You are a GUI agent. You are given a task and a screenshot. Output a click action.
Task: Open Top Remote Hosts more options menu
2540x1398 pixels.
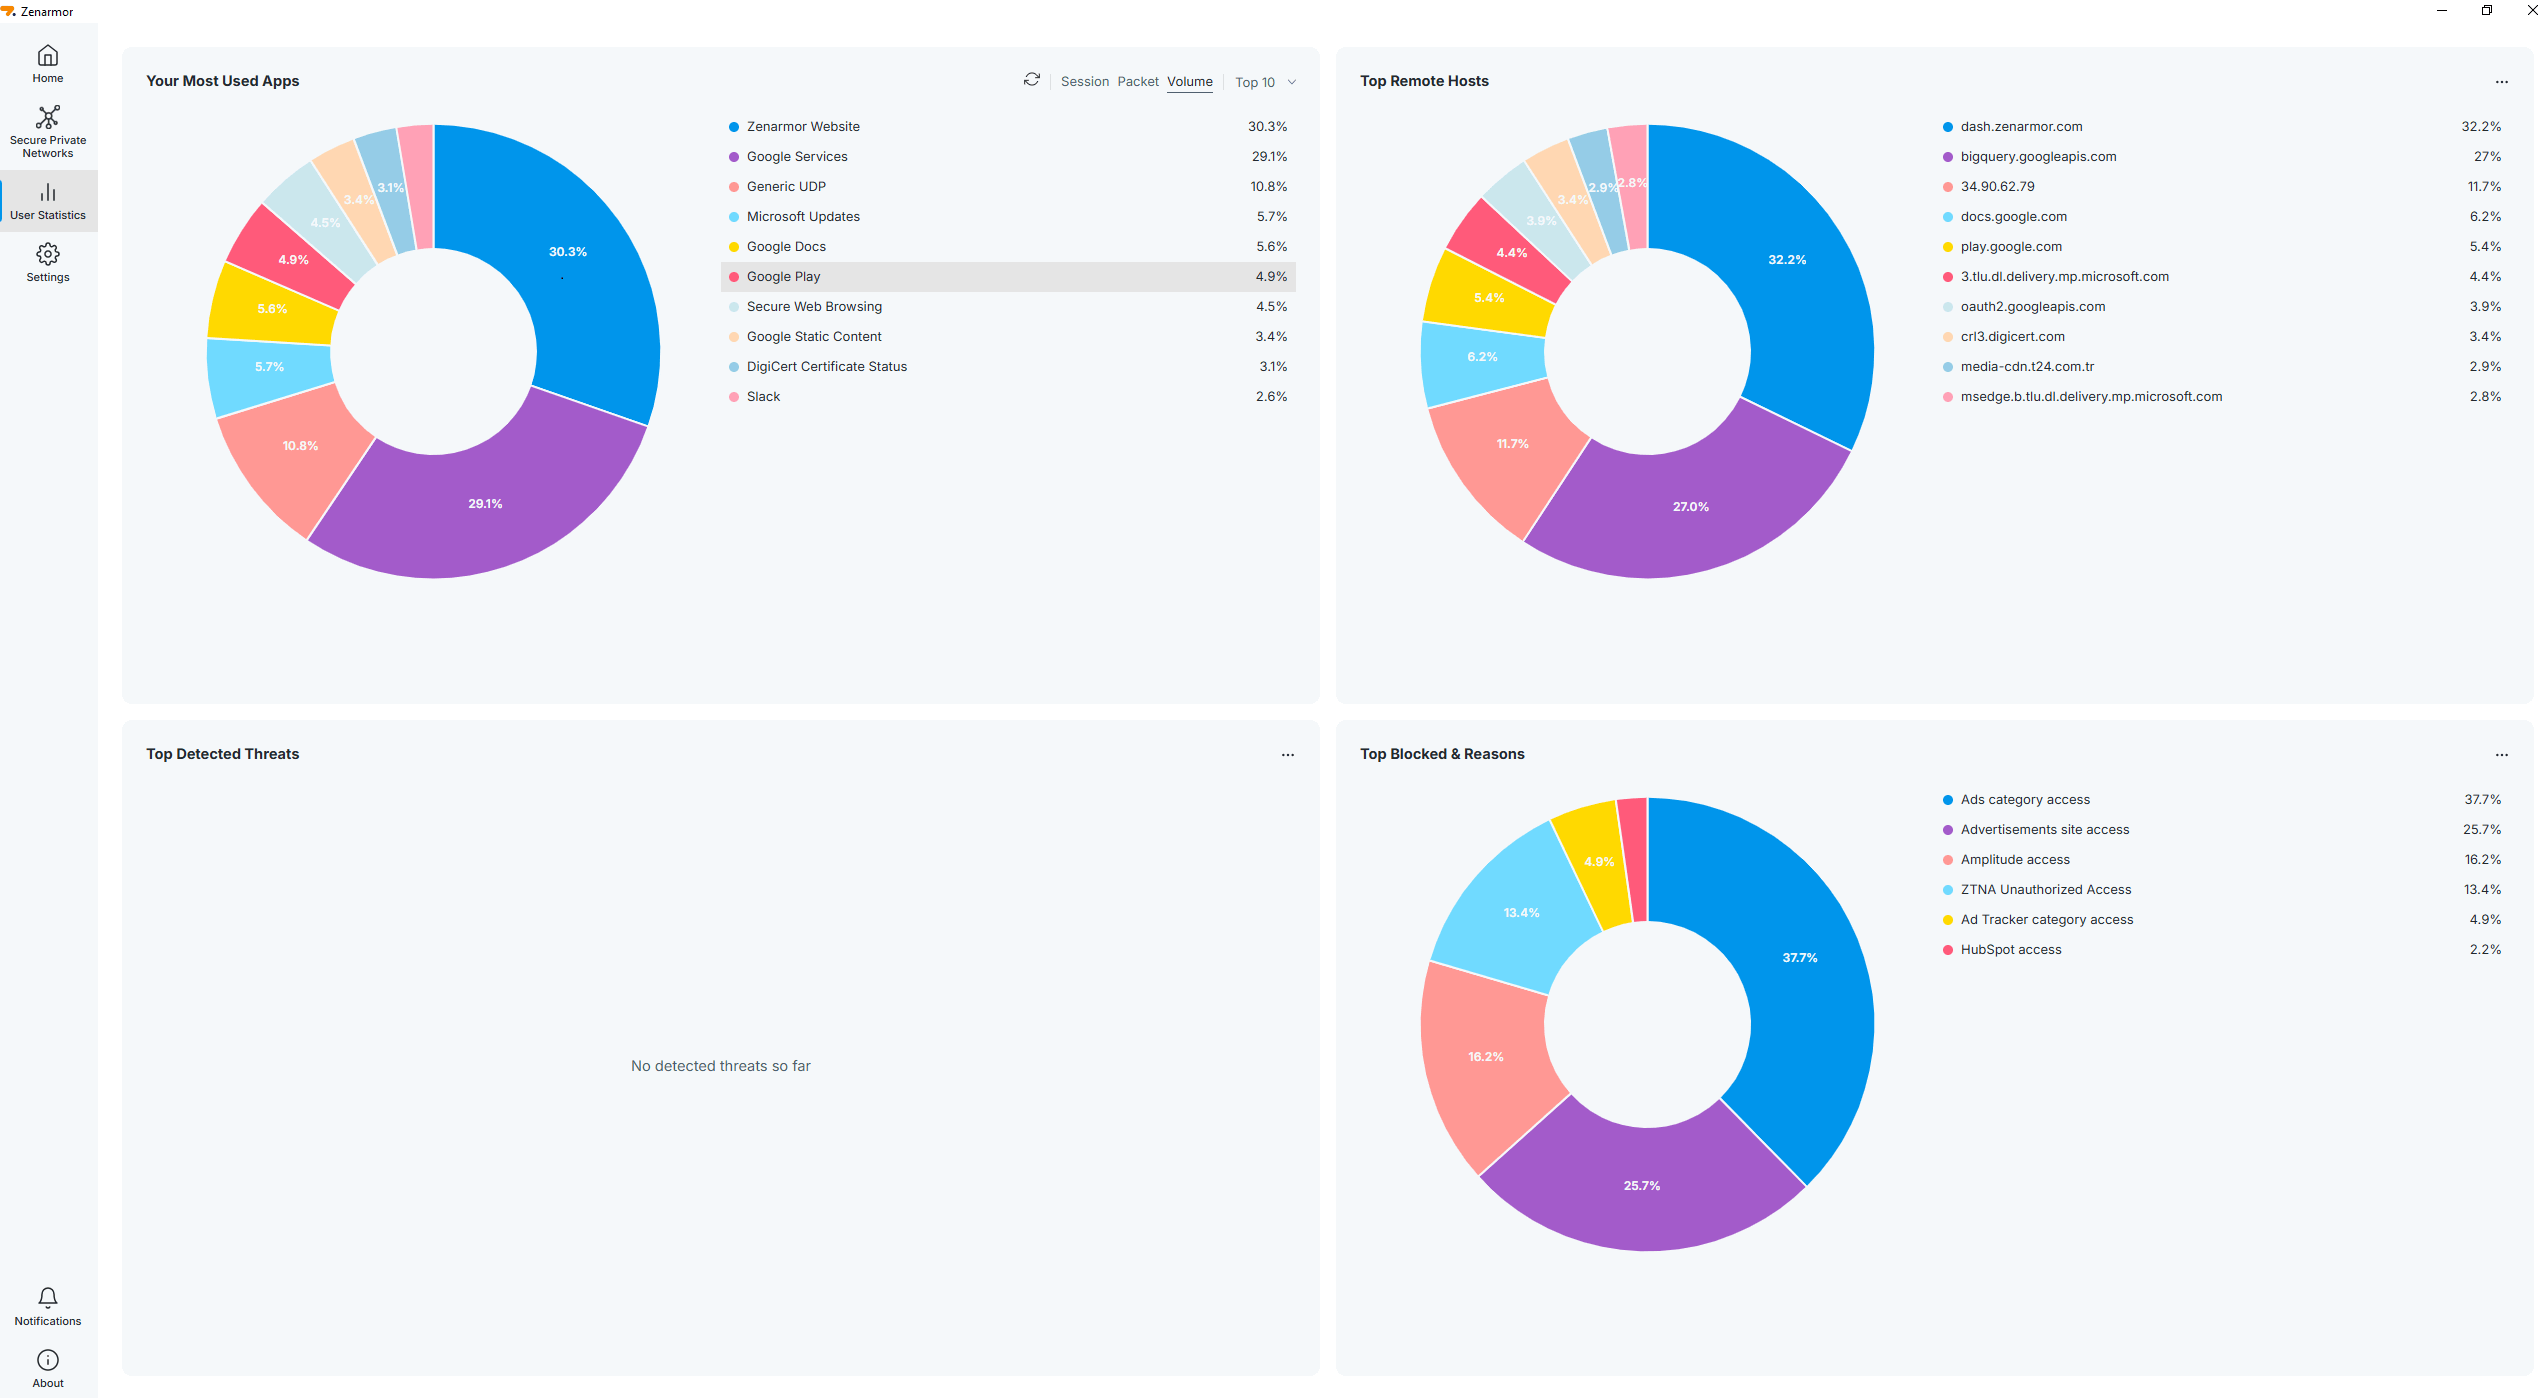(x=2502, y=82)
